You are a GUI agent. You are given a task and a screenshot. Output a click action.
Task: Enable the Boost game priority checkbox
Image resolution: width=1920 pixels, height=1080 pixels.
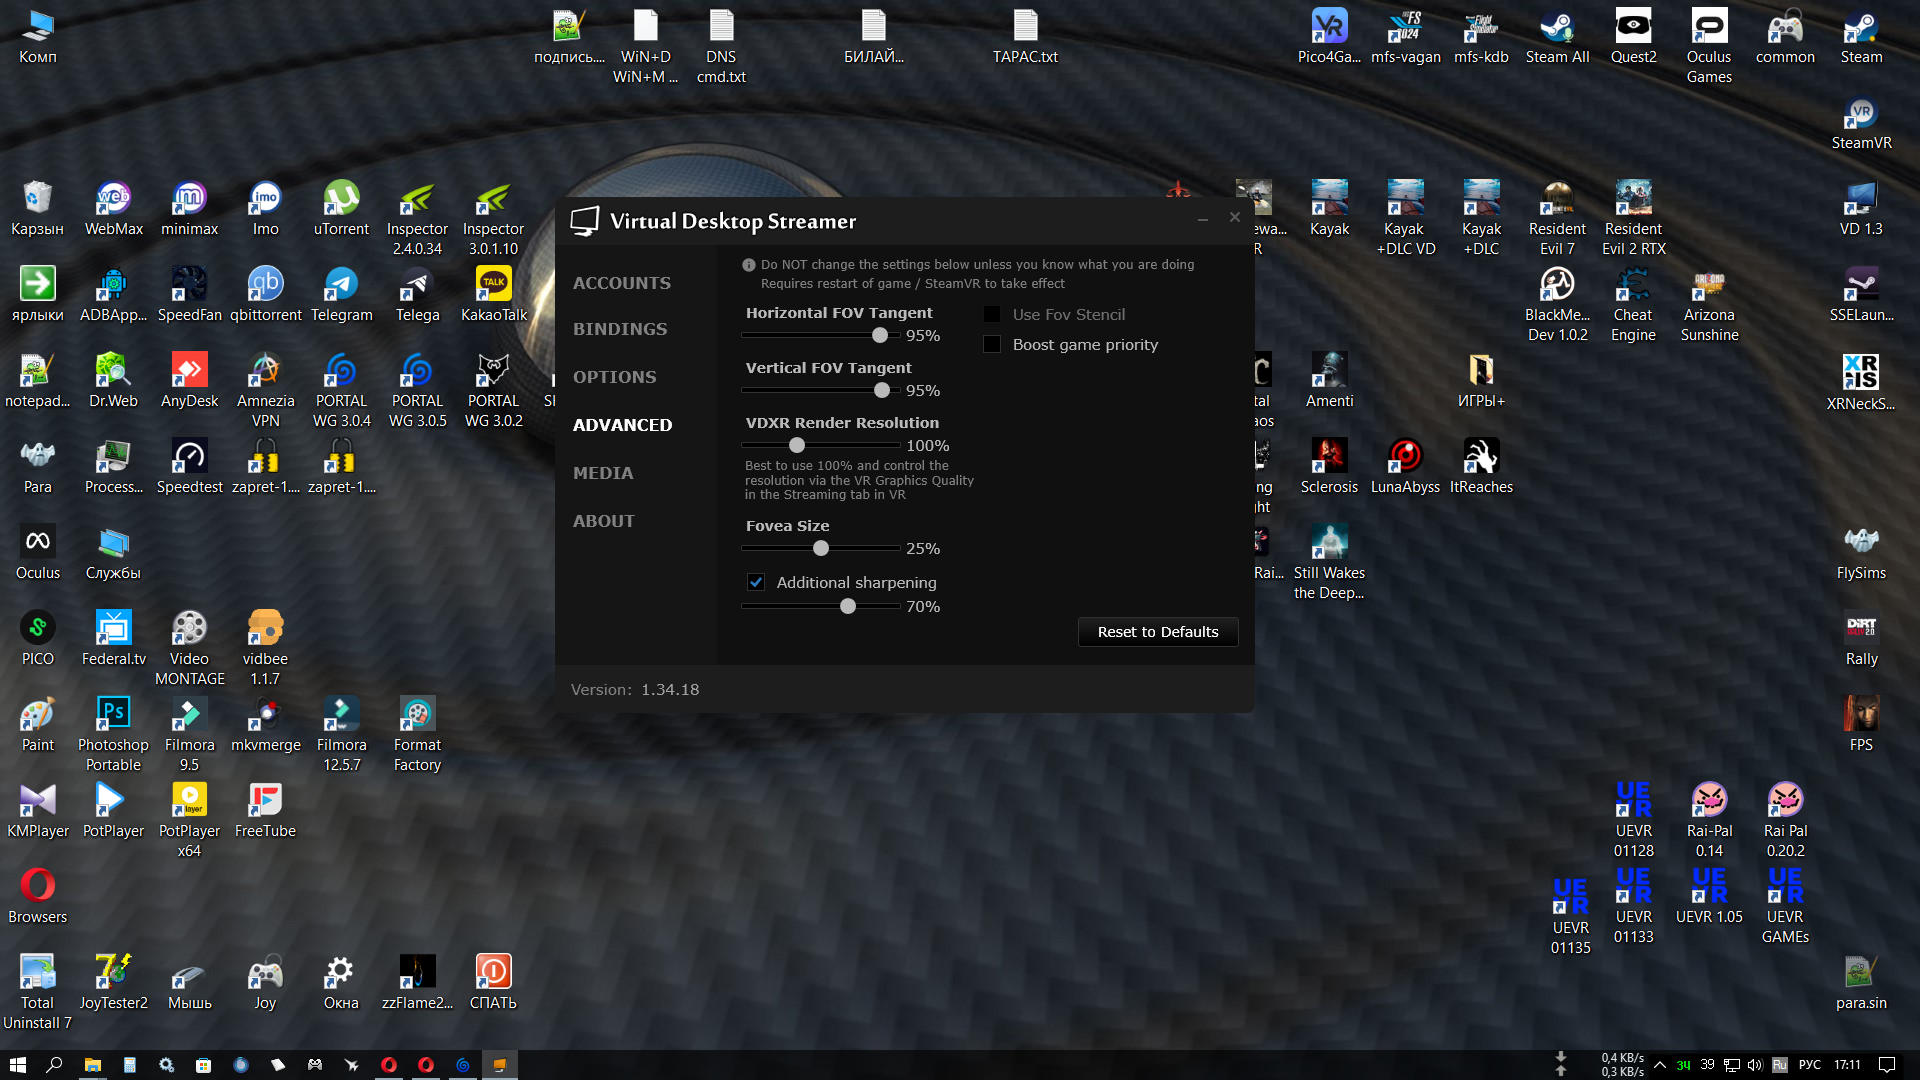tap(992, 344)
